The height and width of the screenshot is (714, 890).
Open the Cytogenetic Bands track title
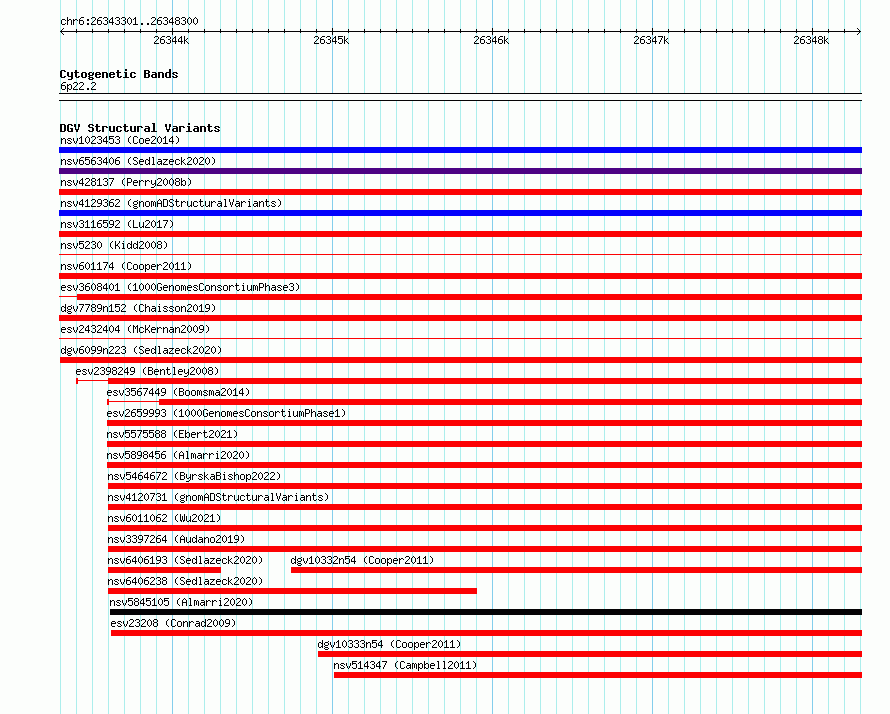click(119, 74)
